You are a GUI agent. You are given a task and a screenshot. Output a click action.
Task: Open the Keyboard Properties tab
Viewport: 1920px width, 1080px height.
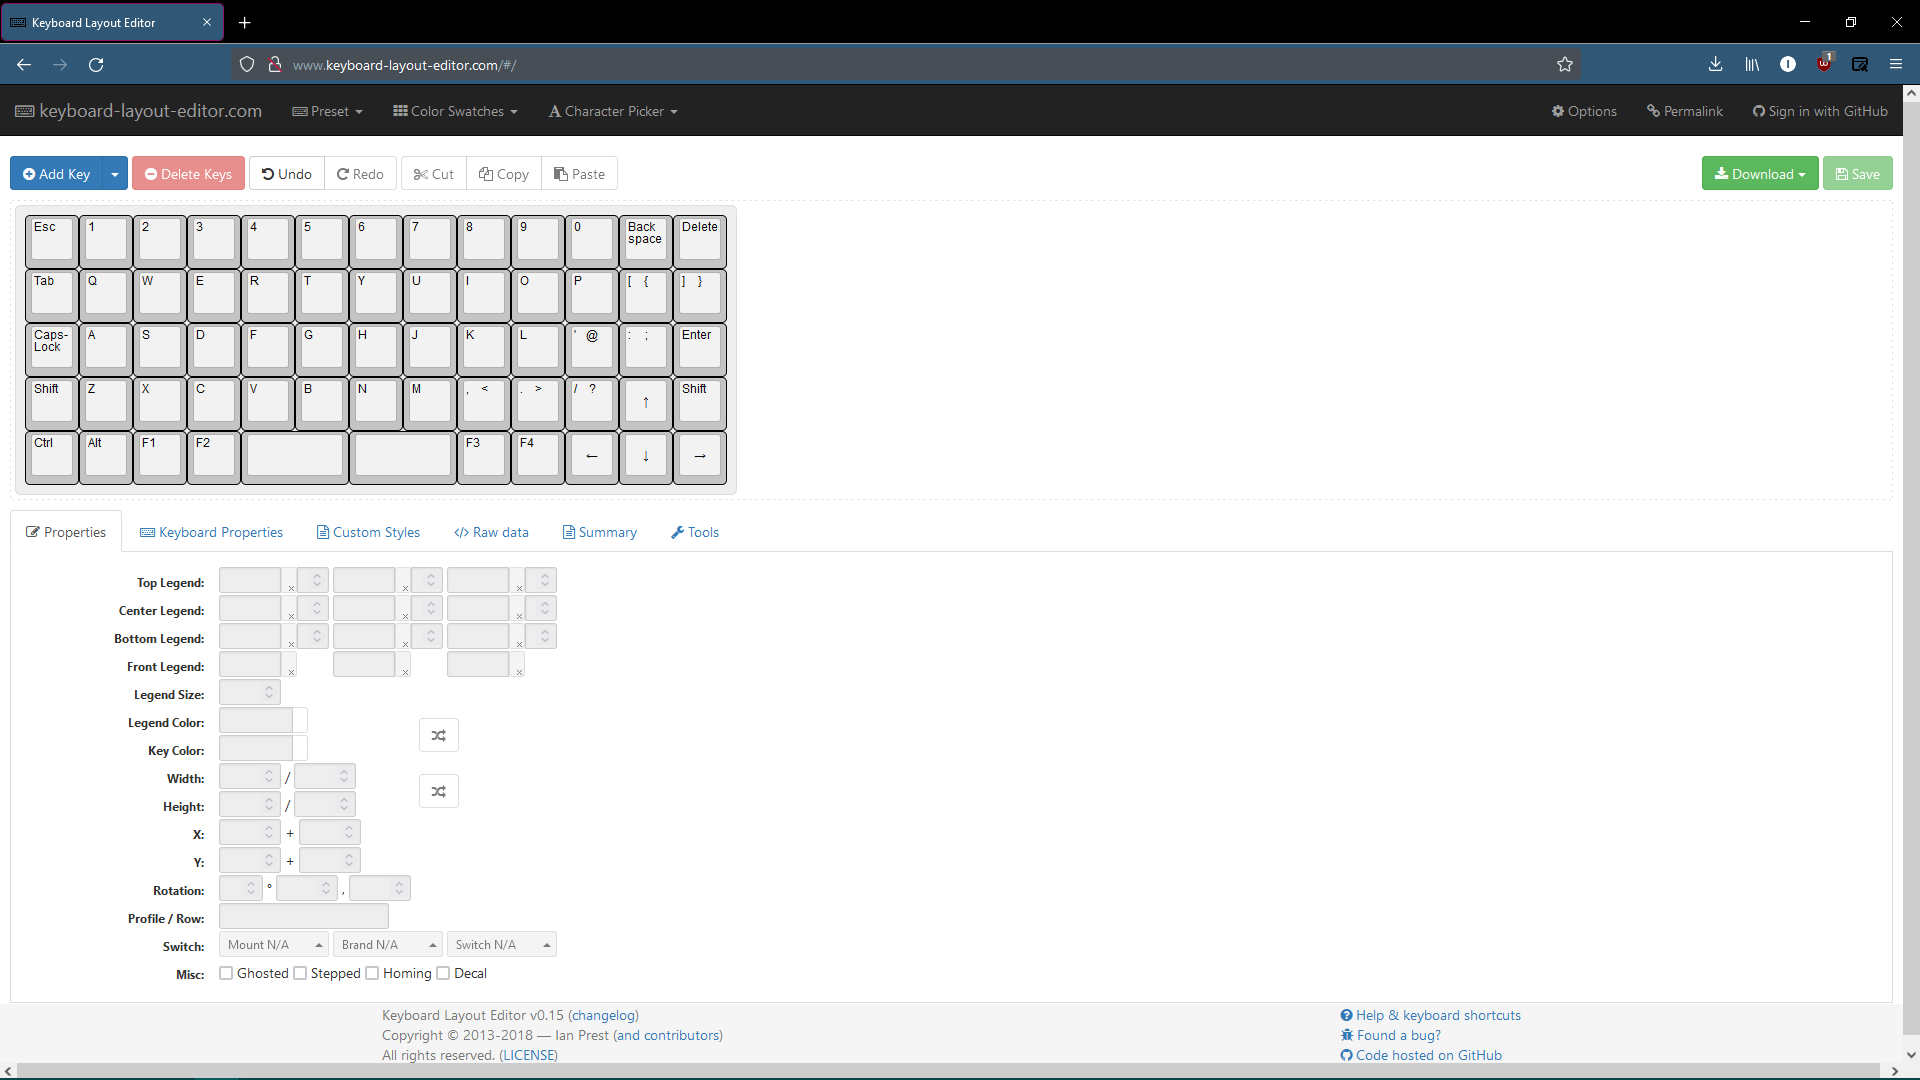(x=211, y=533)
